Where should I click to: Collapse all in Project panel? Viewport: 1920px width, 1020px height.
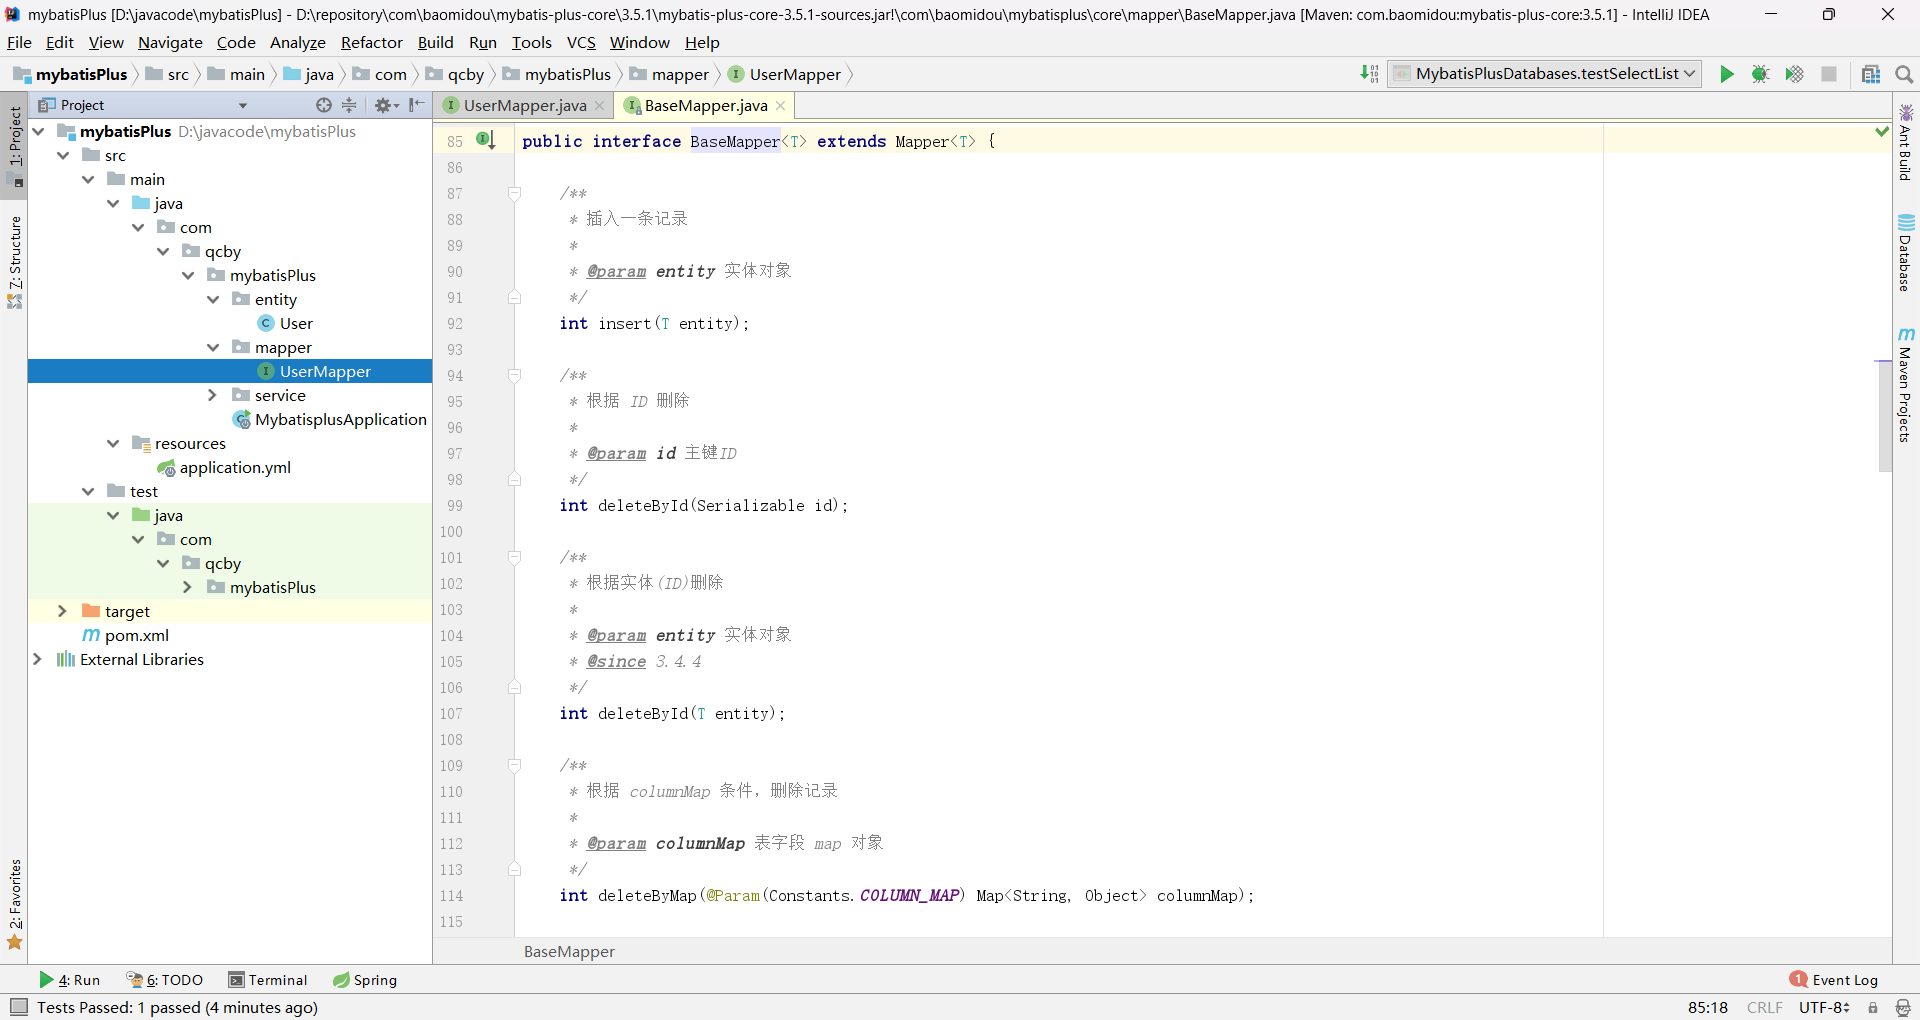pyautogui.click(x=349, y=105)
